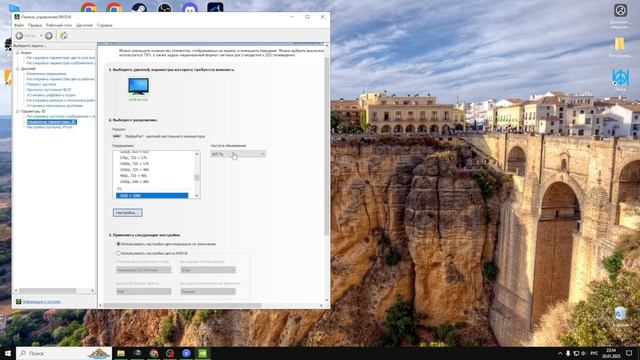Choose the 480p, 720 × 480 resolution row

pos(134,176)
